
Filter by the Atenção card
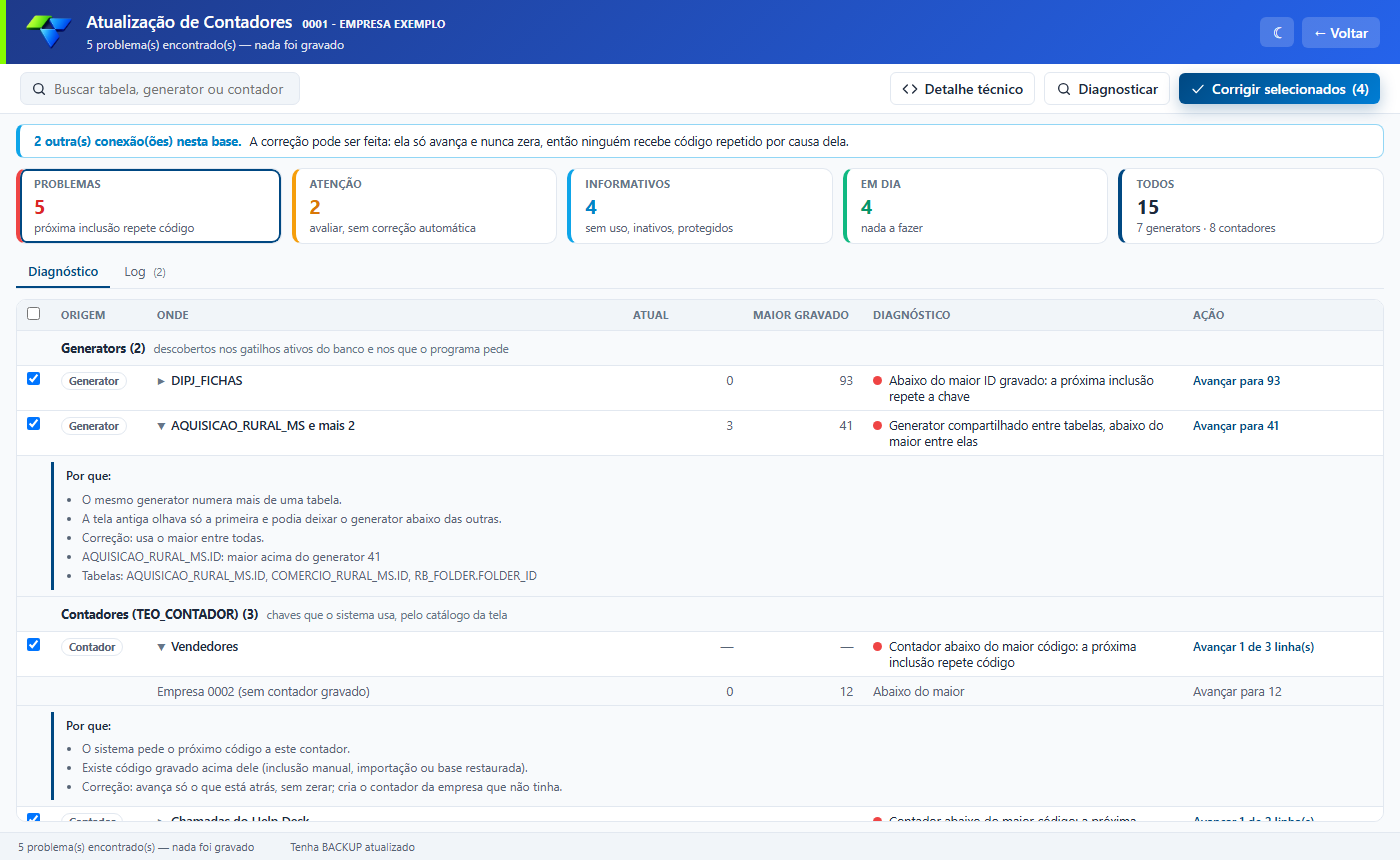[424, 206]
